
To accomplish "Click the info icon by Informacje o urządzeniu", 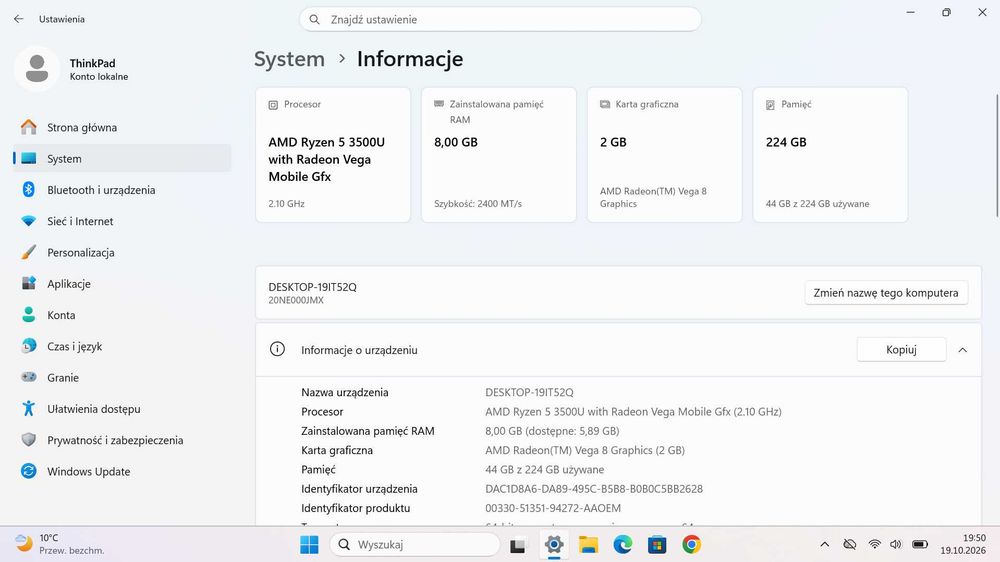I will [277, 349].
